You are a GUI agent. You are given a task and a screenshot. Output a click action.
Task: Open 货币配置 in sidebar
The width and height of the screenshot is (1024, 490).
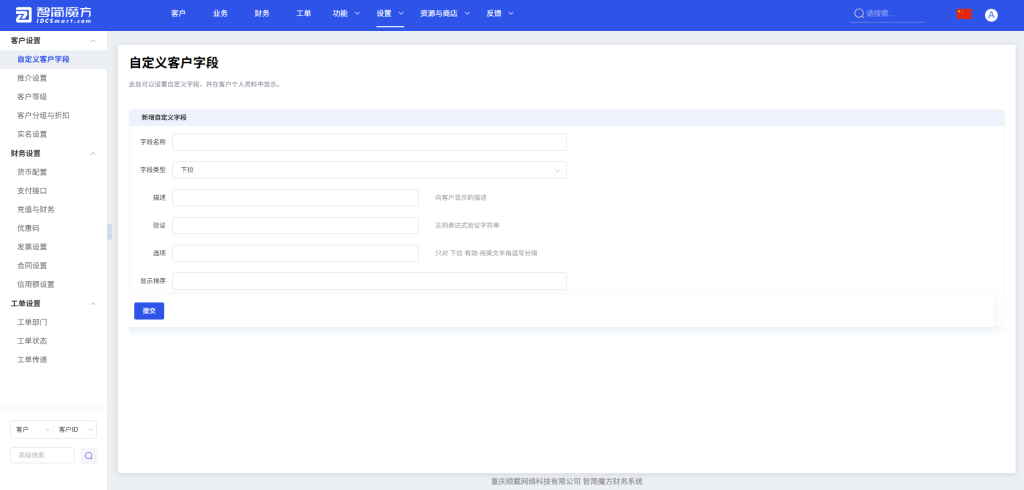(32, 172)
